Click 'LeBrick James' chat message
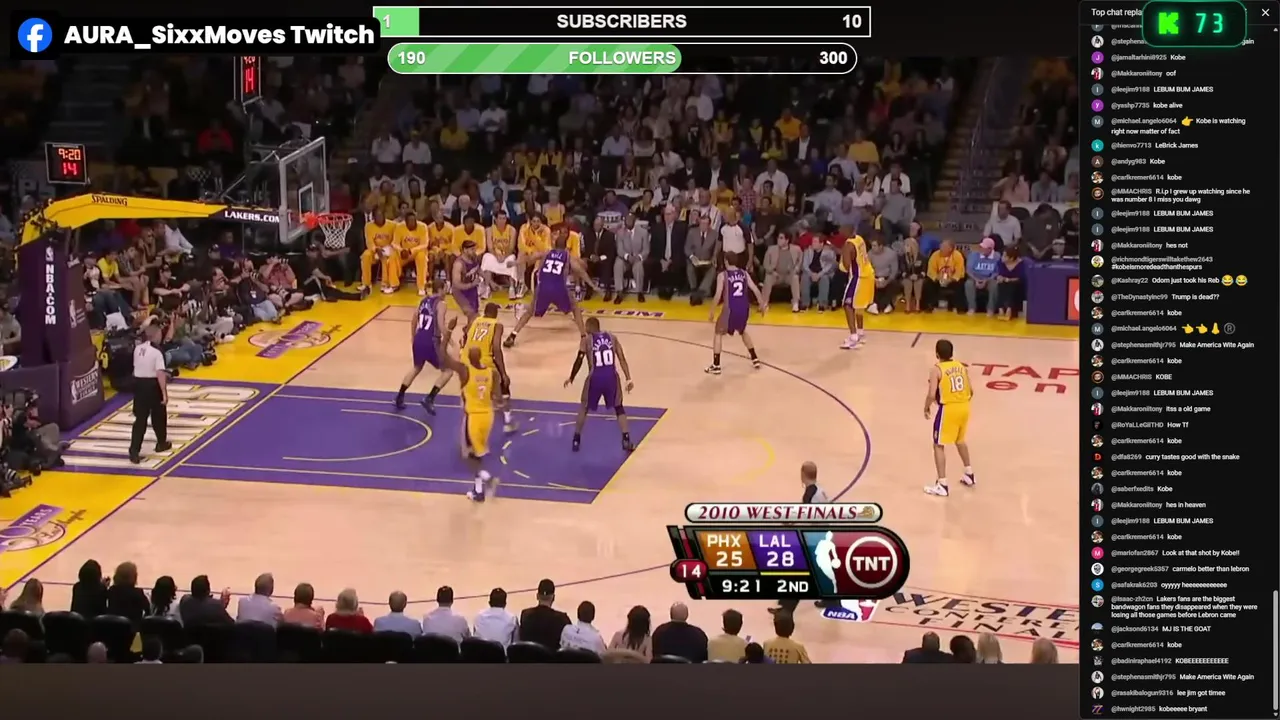Viewport: 1280px width, 720px height. tap(1176, 145)
